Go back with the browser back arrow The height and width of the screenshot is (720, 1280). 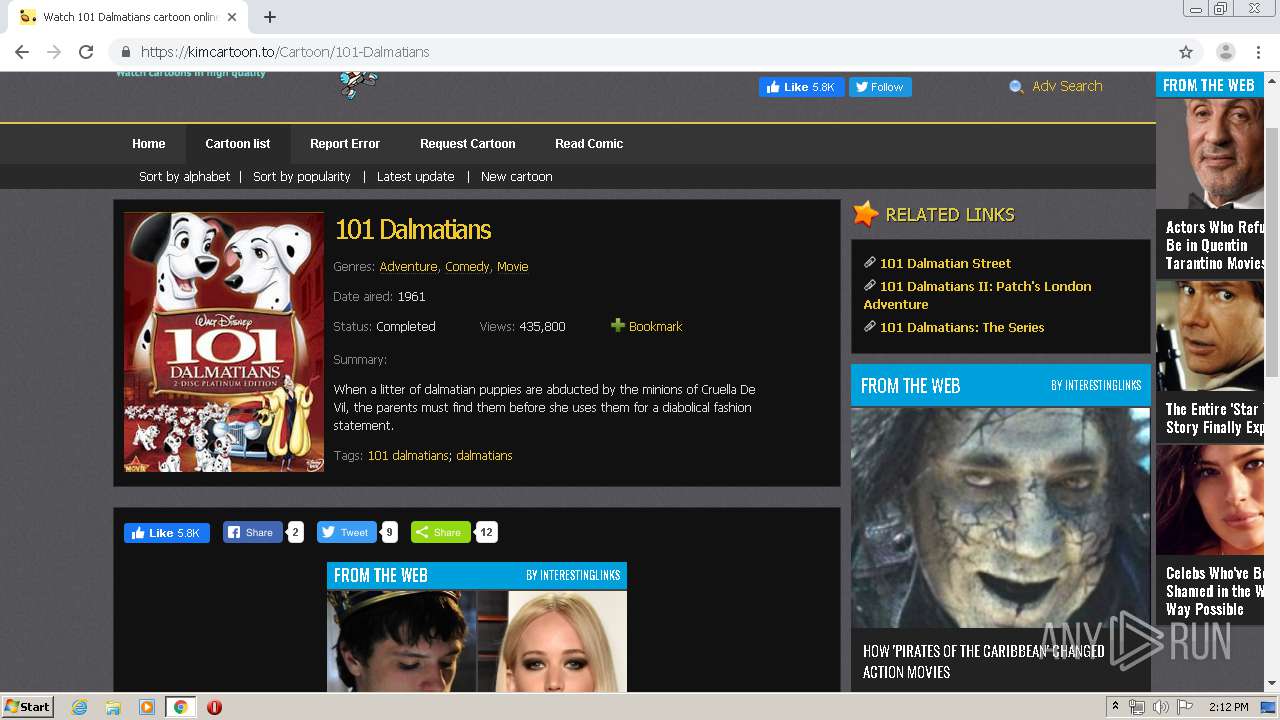[x=22, y=52]
